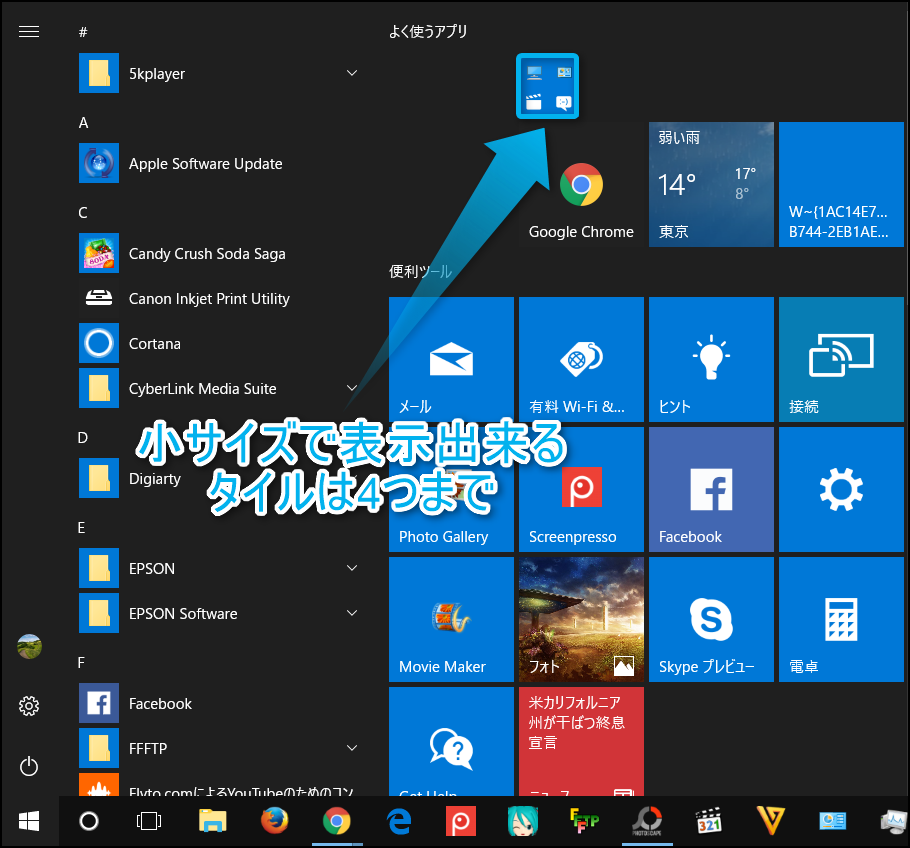Click the hamburger menu button
910x848 pixels.
pyautogui.click(x=29, y=31)
